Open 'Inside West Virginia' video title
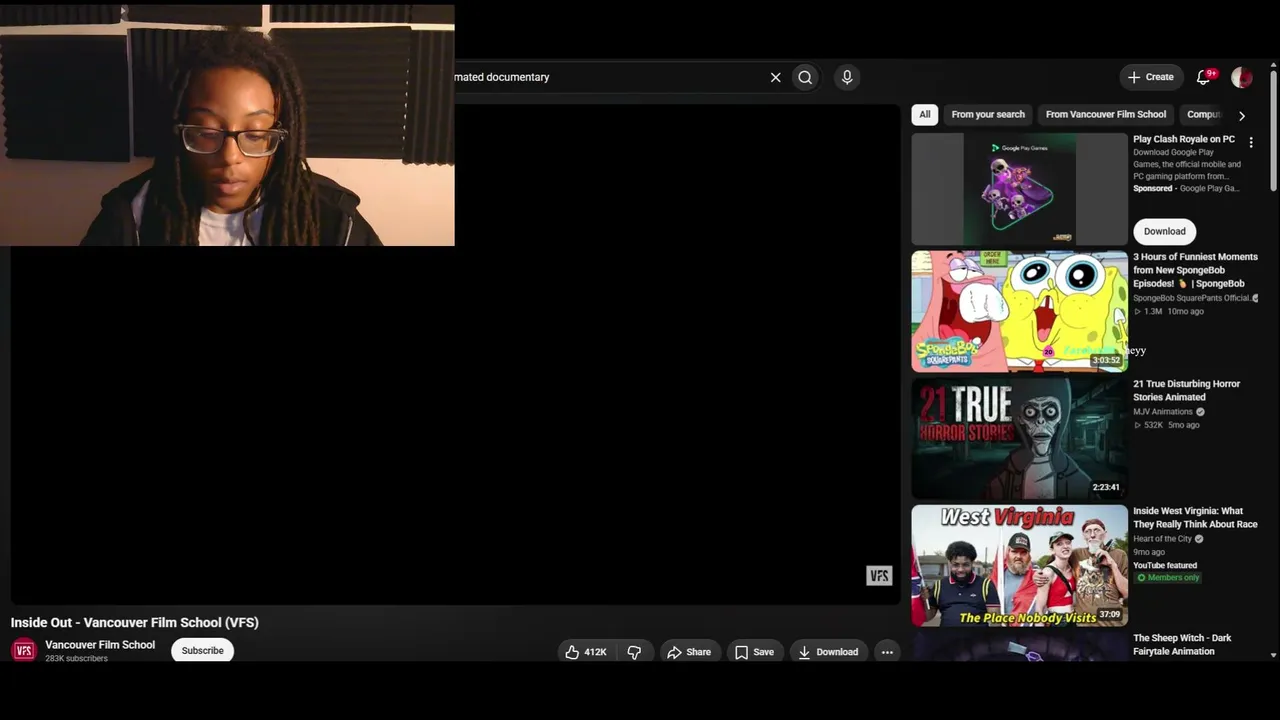 [x=1195, y=517]
